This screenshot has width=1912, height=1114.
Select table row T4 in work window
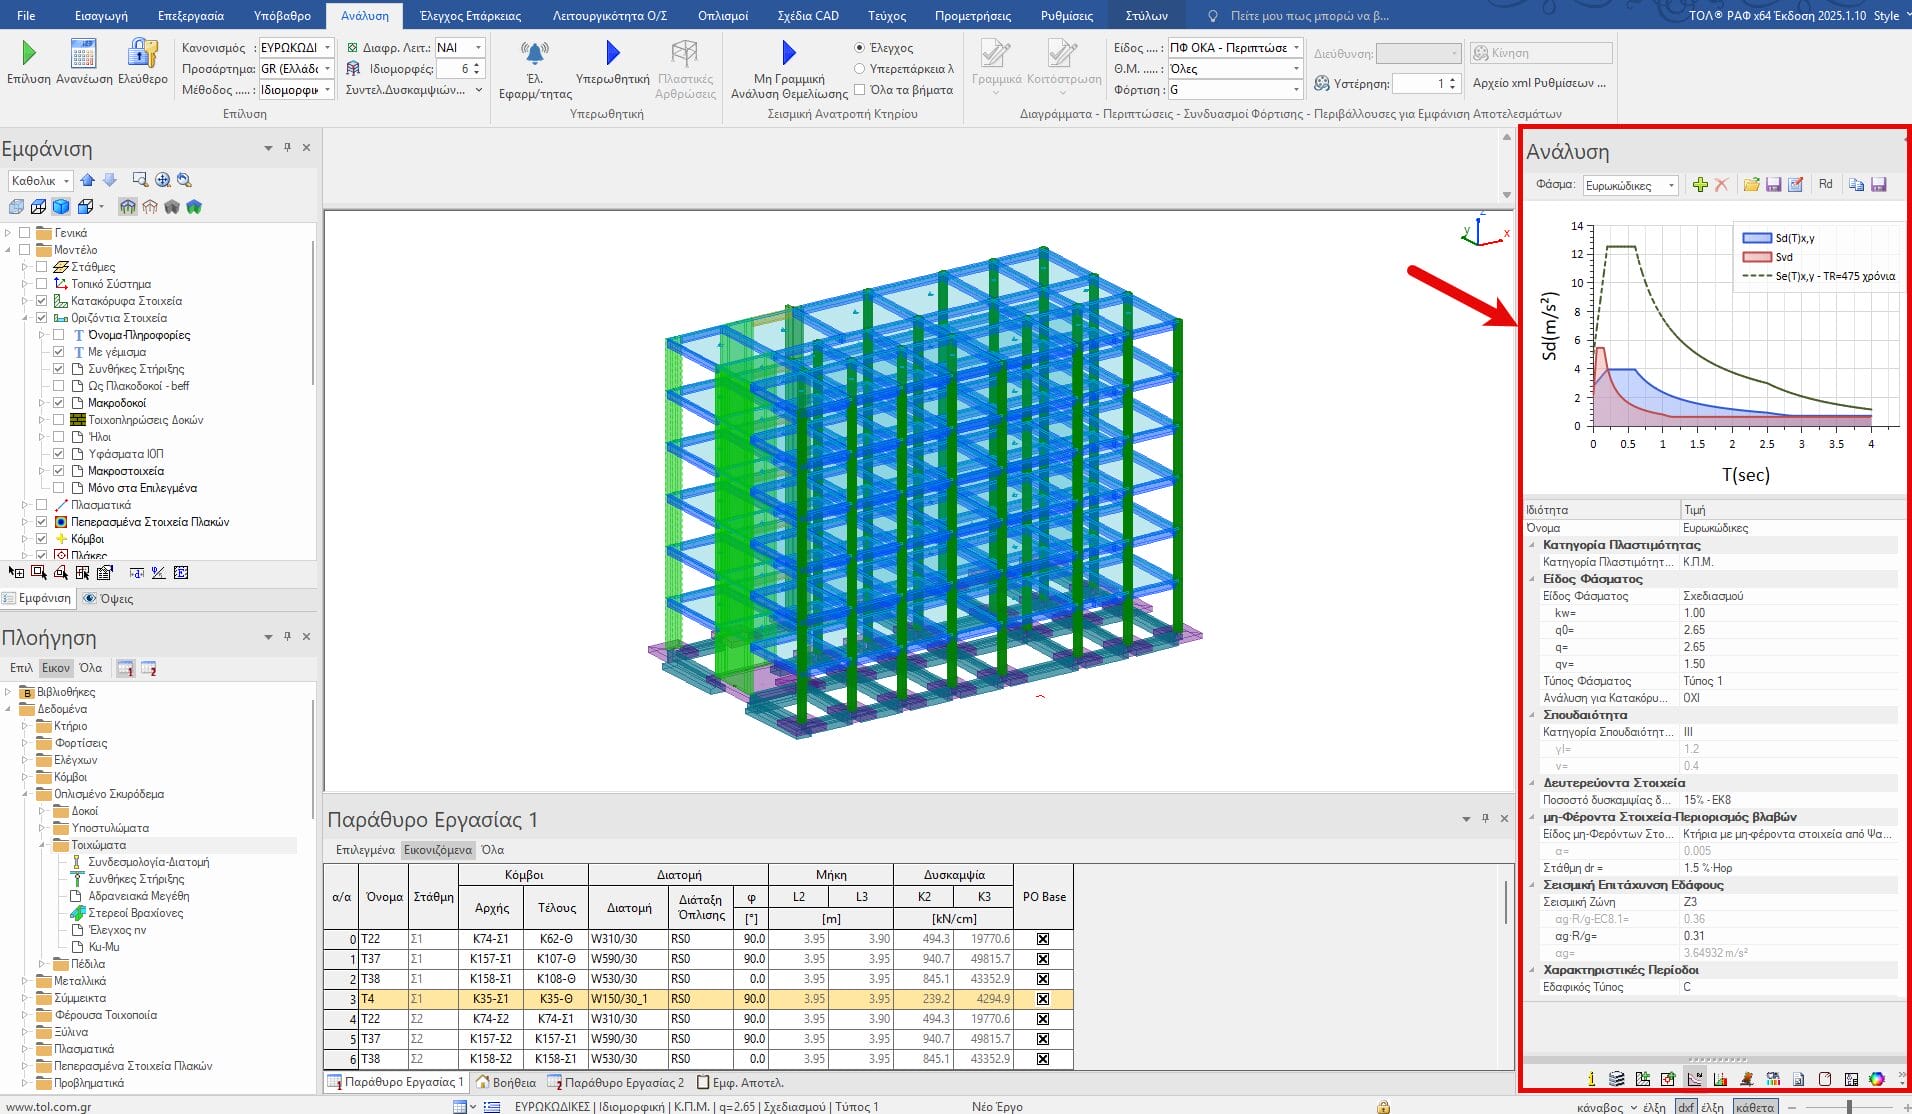click(x=367, y=998)
